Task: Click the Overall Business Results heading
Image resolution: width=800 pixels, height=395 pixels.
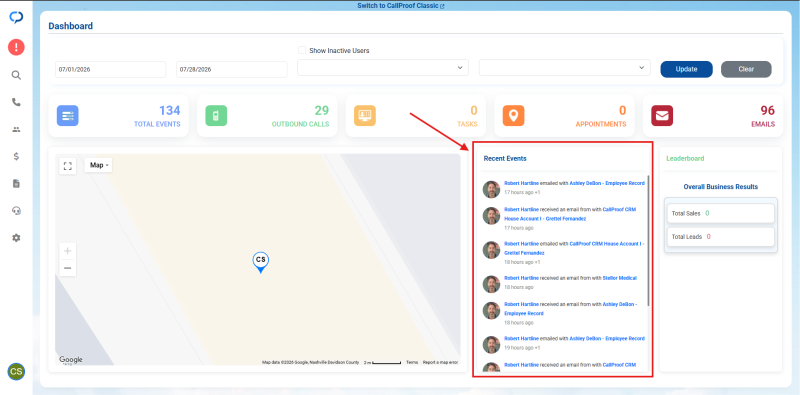Action: pos(720,187)
